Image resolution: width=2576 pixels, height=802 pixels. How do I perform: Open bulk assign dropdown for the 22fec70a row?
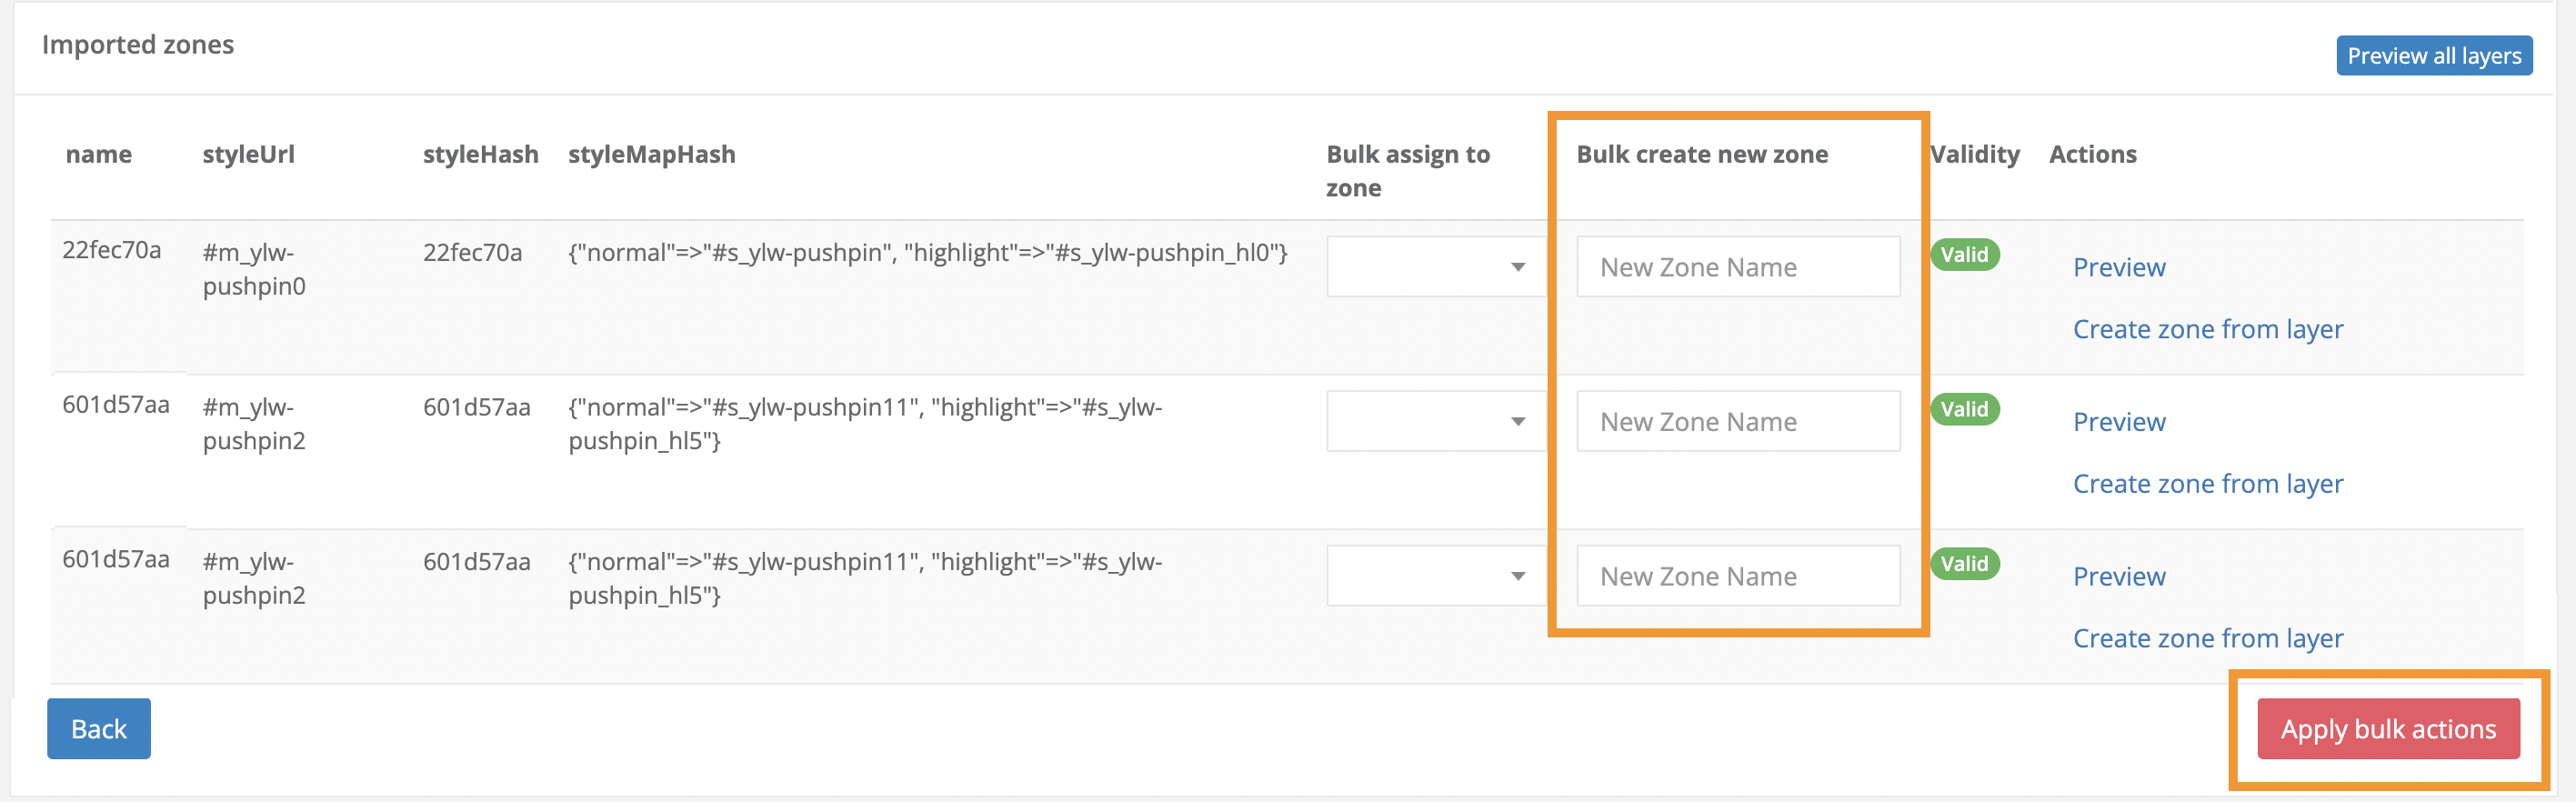[1434, 267]
